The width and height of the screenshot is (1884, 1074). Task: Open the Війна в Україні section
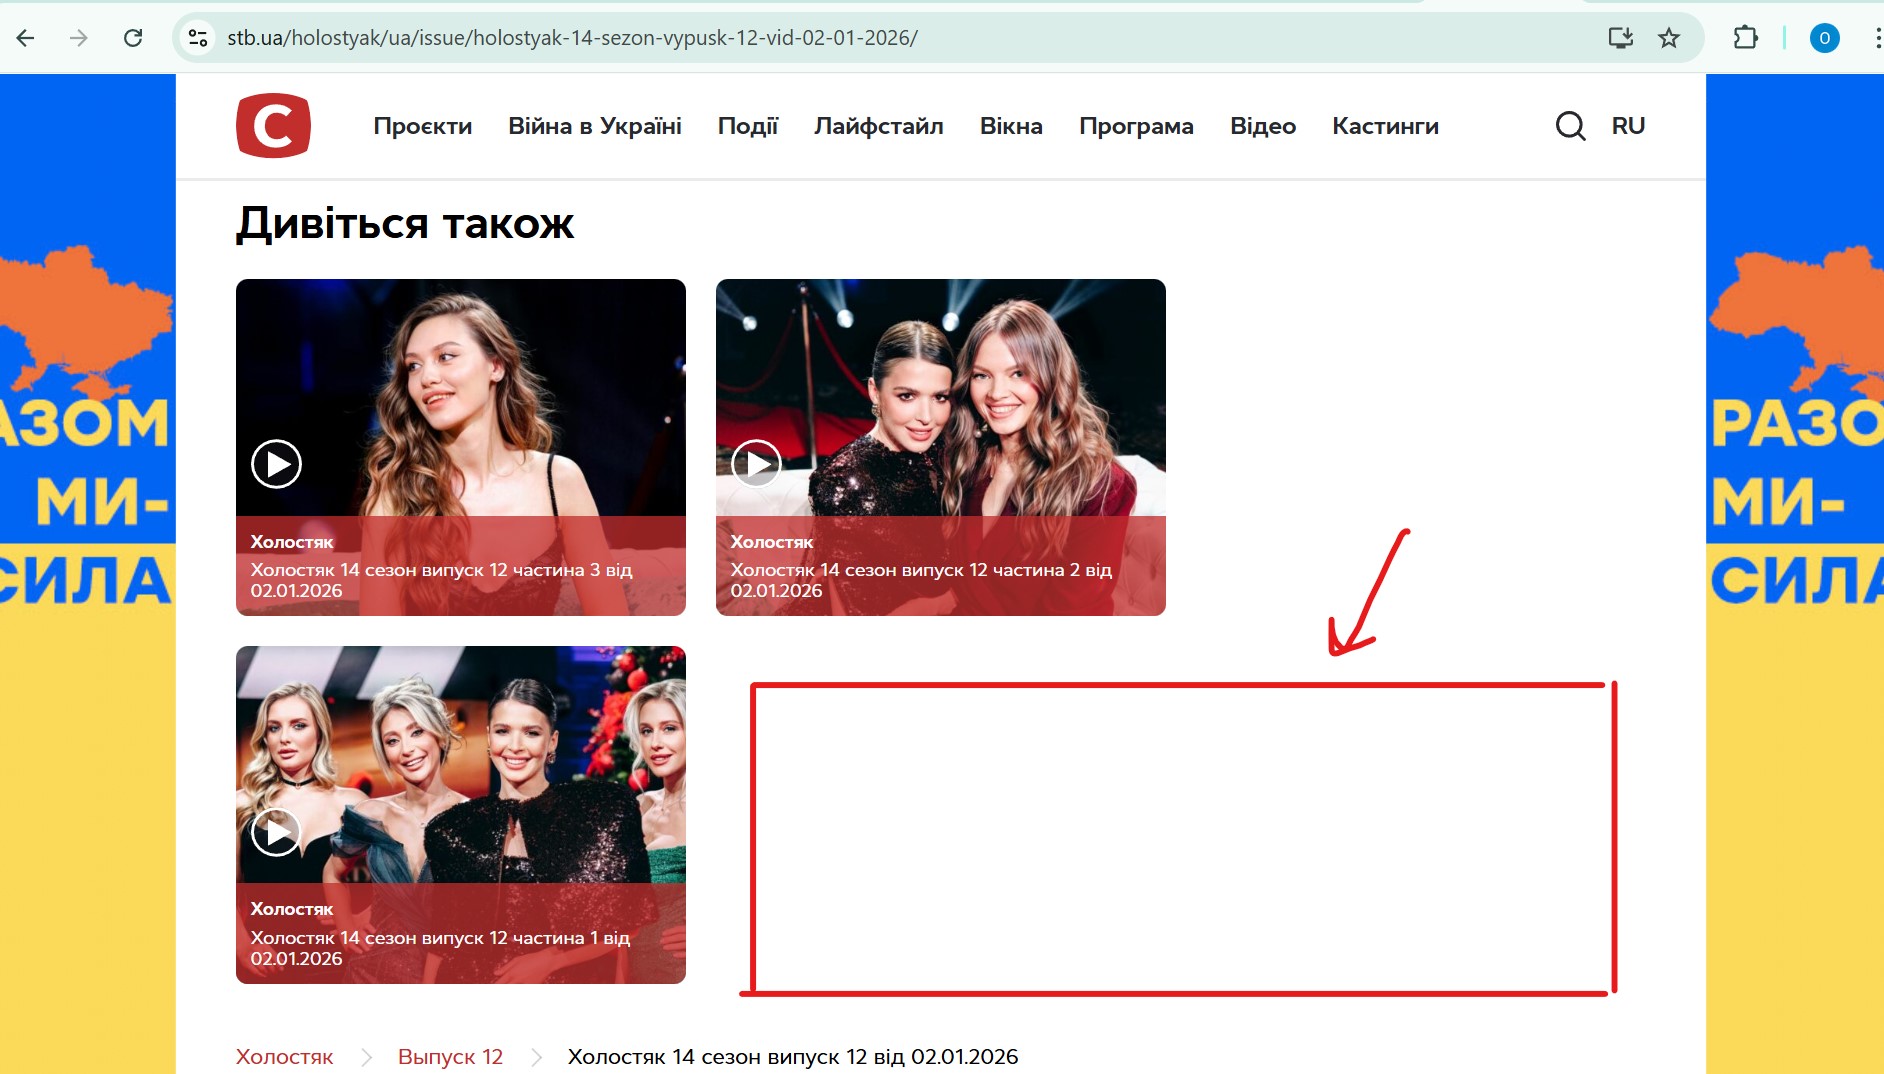click(x=595, y=126)
